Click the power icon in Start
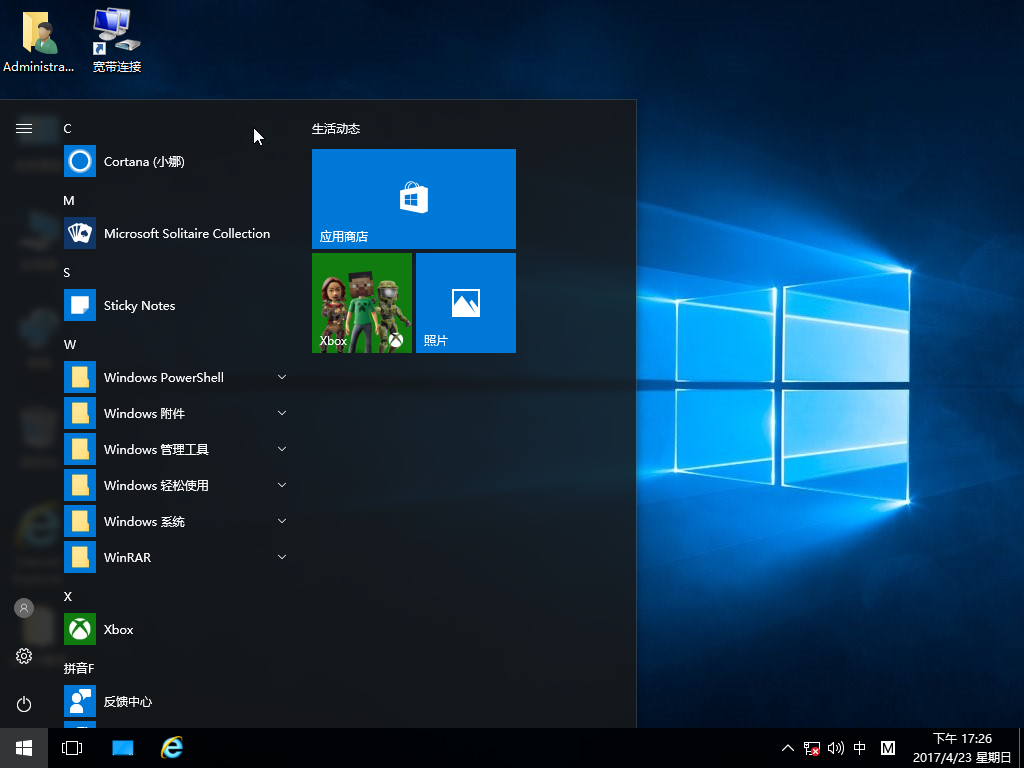Viewport: 1024px width, 768px height. (x=24, y=704)
